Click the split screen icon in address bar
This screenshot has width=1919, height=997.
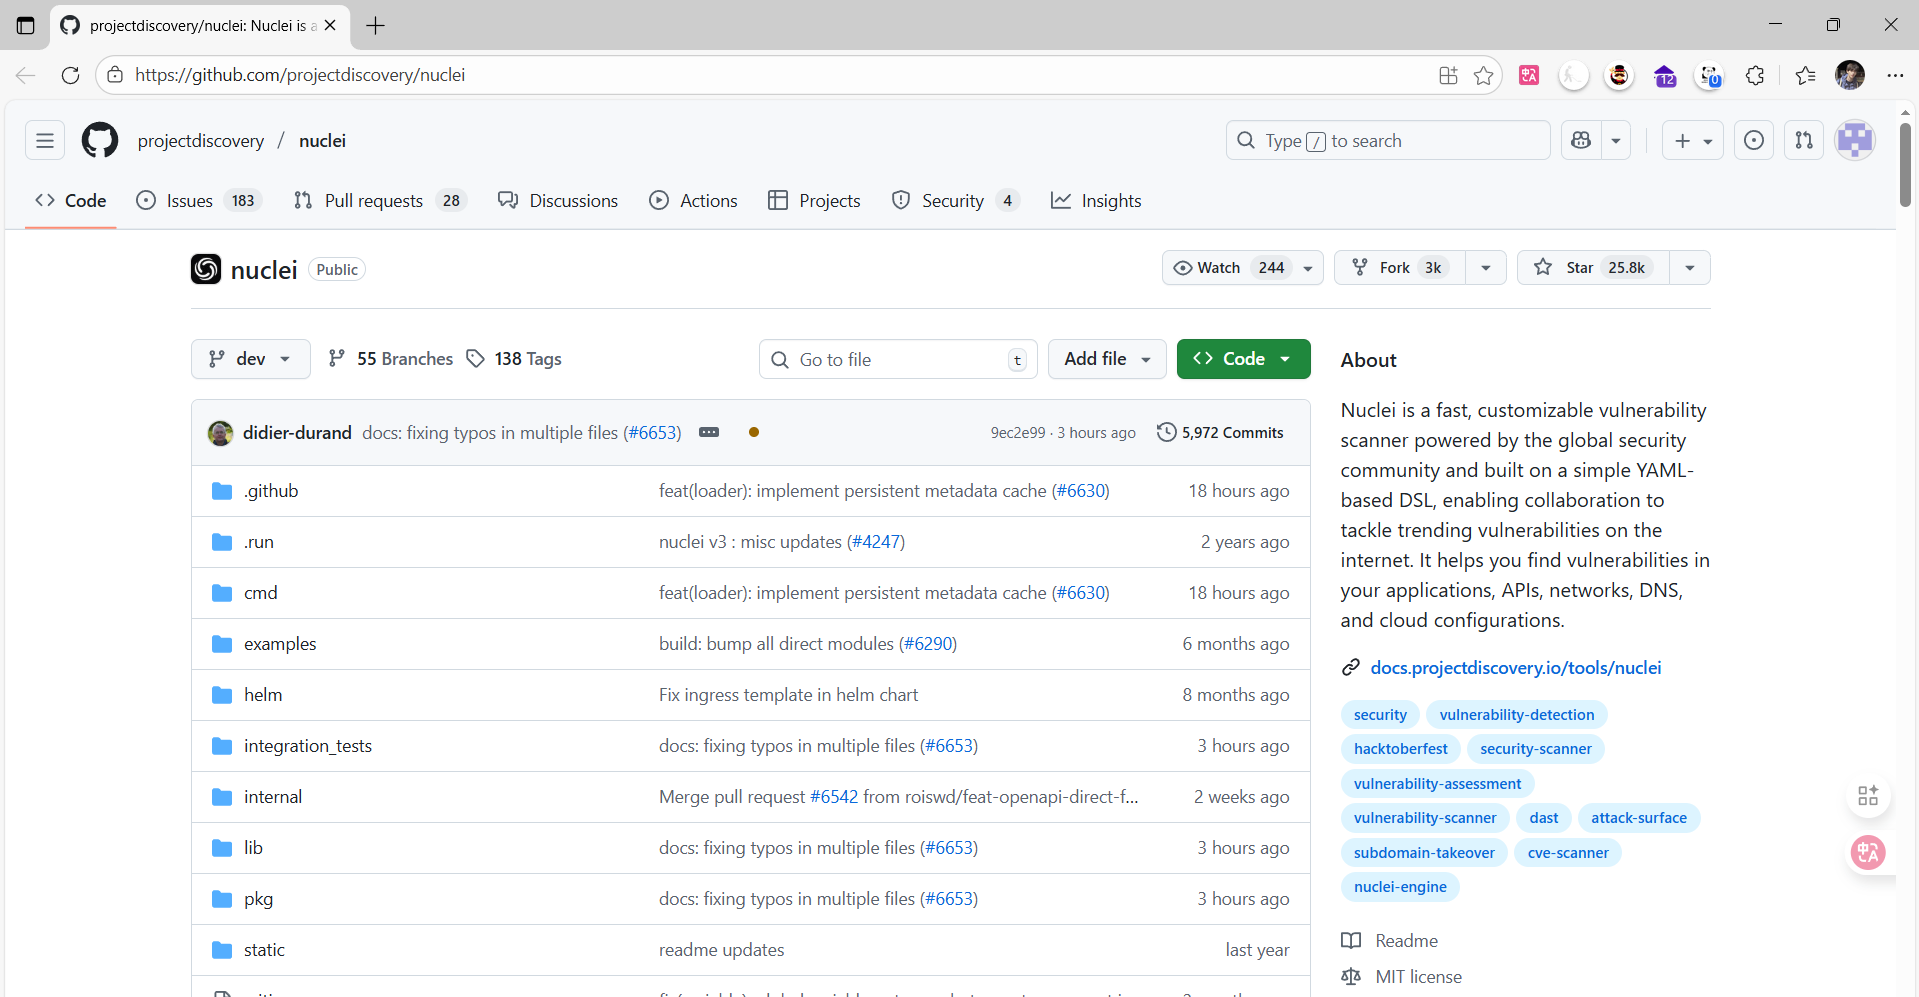[1448, 75]
